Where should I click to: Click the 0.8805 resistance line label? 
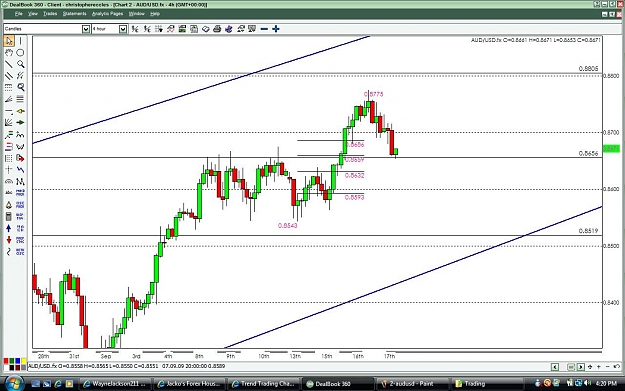[588, 69]
